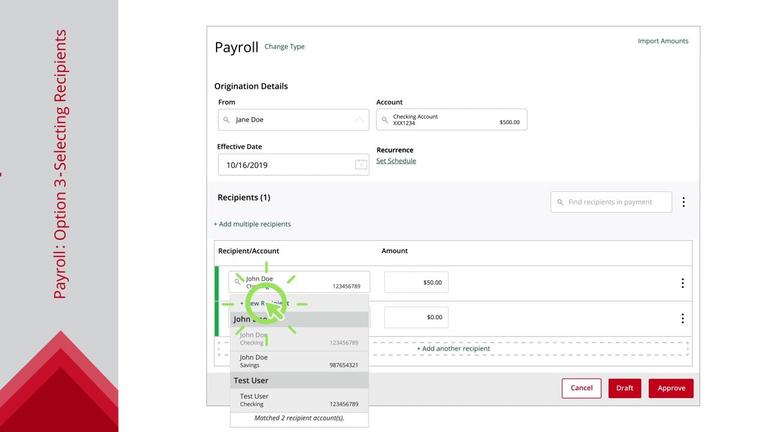
Task: Collapse the From dropdown chevron
Action: 360,120
